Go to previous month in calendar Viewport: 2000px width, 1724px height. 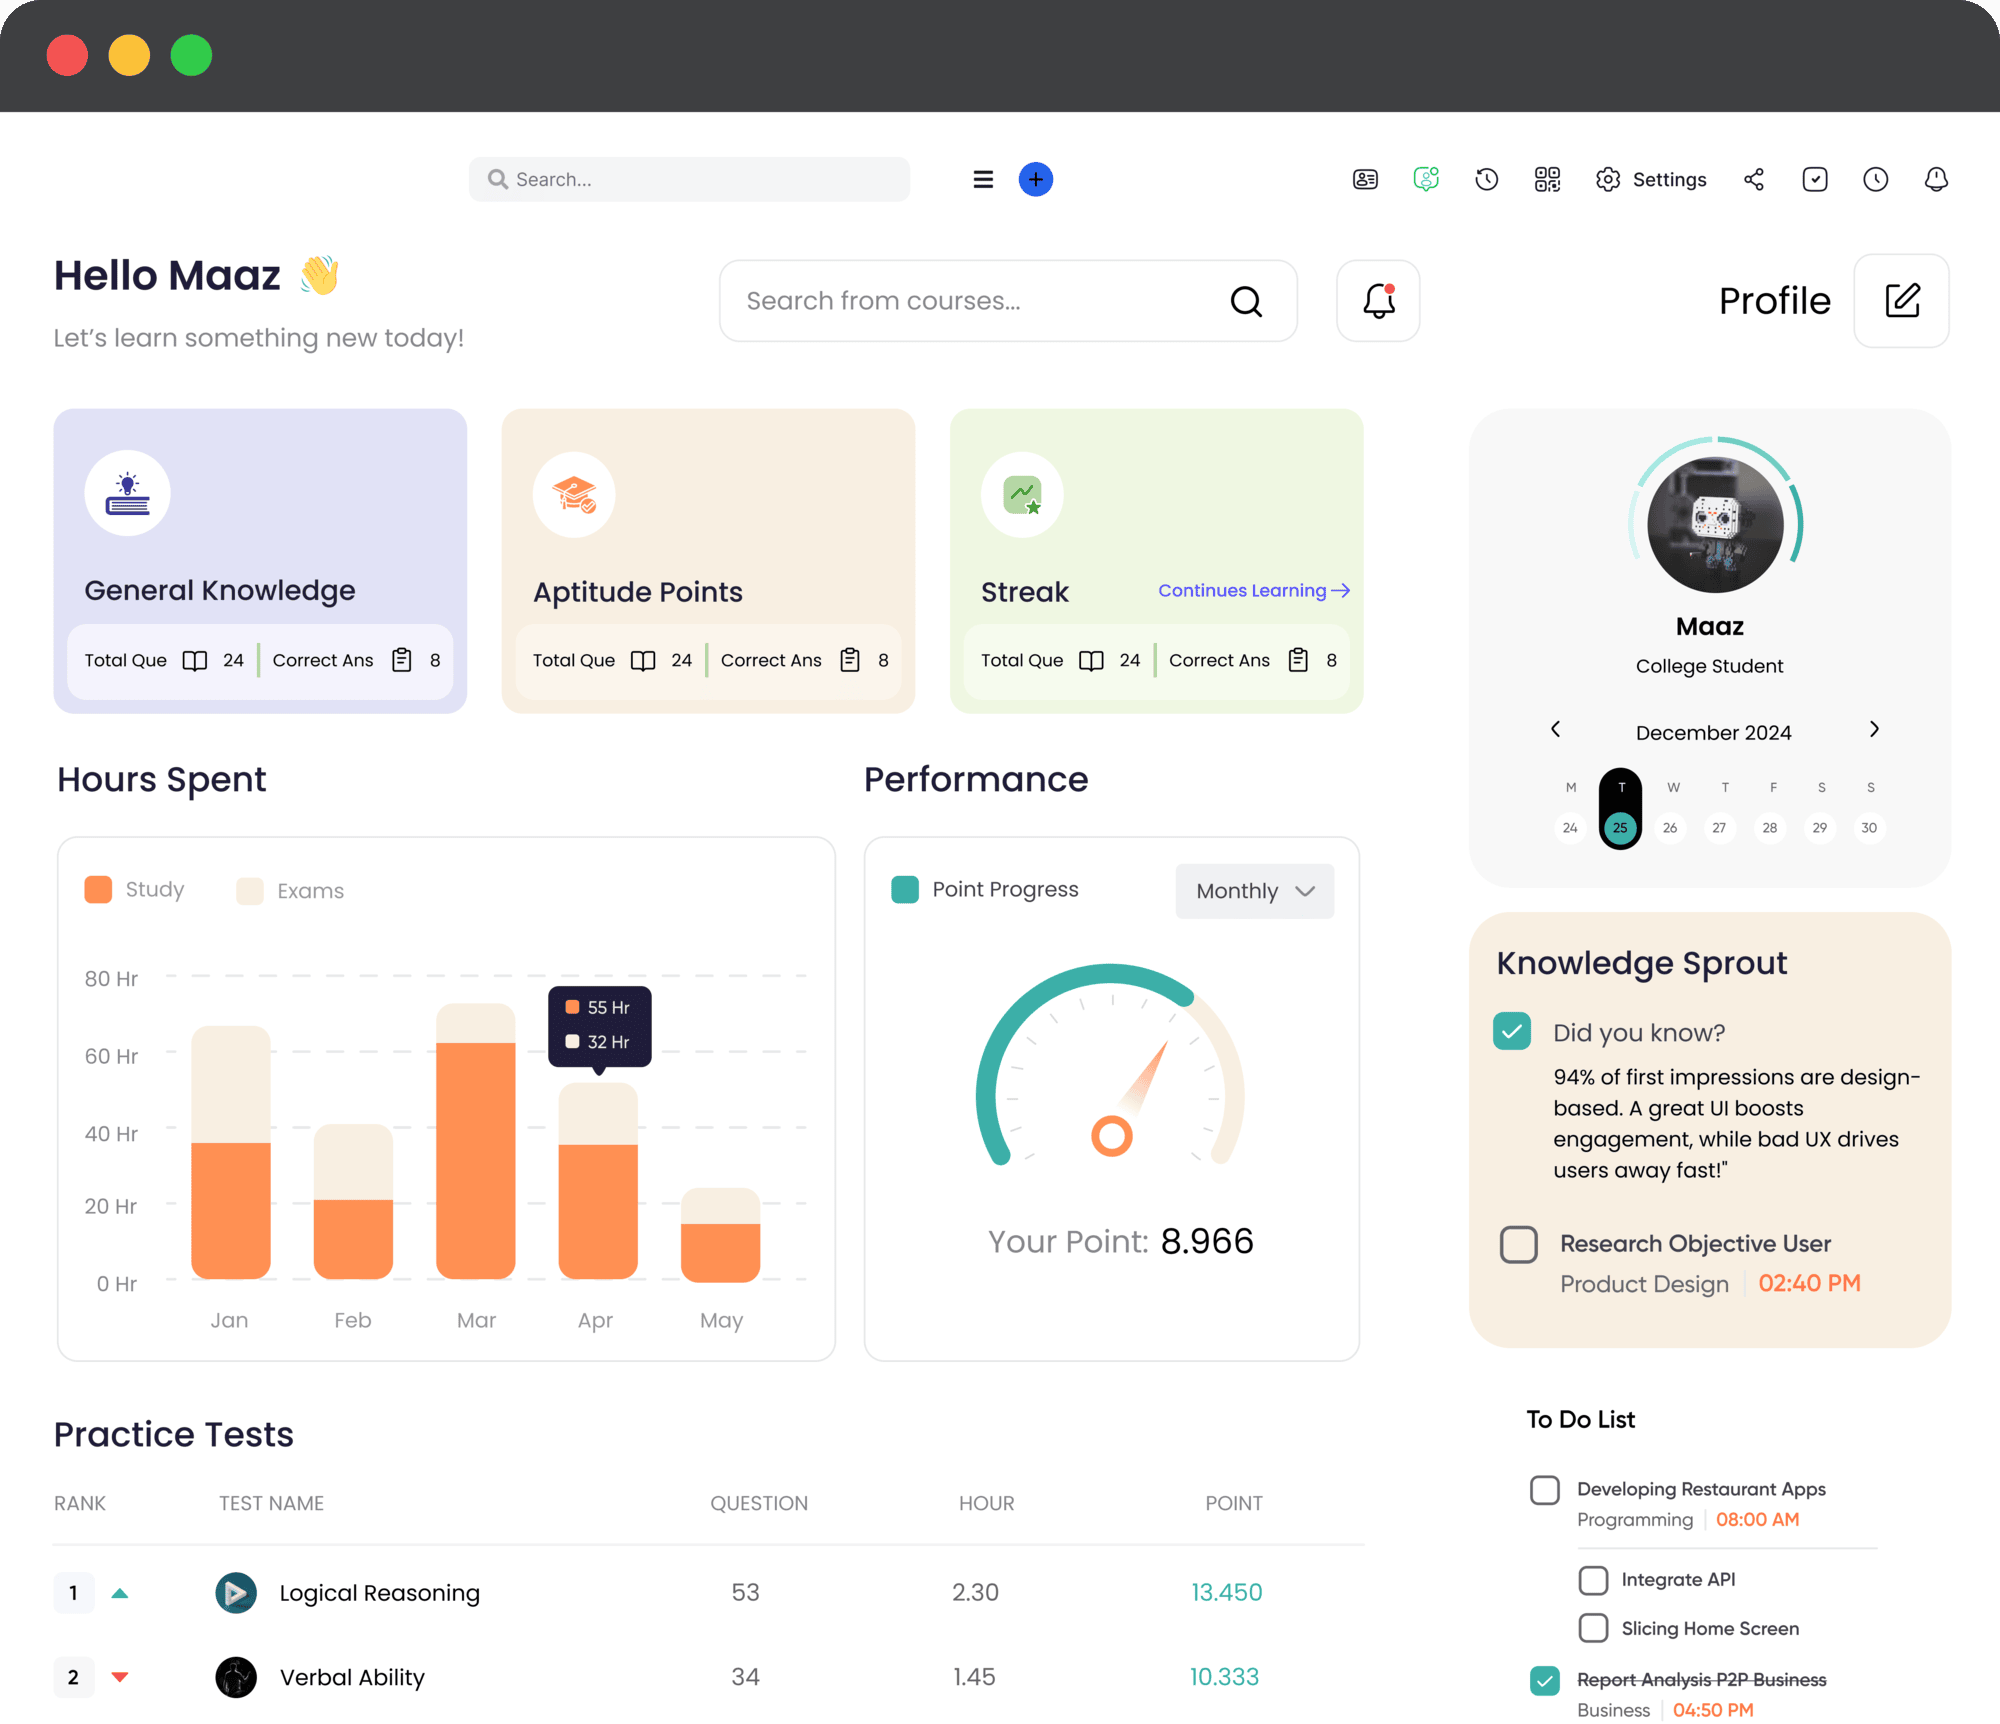[x=1555, y=729]
